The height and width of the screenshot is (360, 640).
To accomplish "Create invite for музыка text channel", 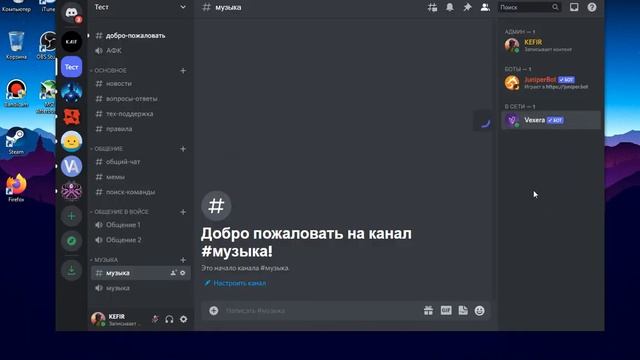I will [x=173, y=273].
